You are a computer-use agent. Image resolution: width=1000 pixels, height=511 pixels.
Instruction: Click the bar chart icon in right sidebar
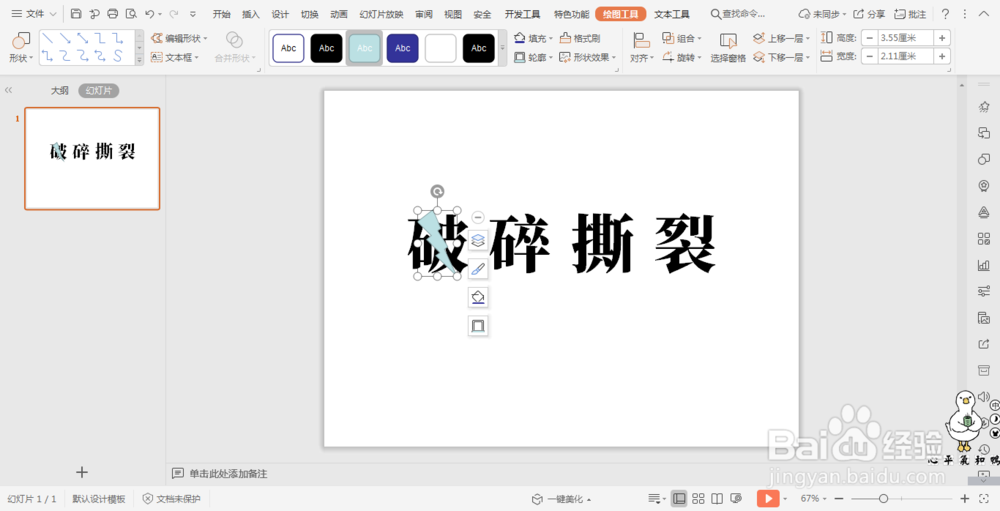coord(983,265)
